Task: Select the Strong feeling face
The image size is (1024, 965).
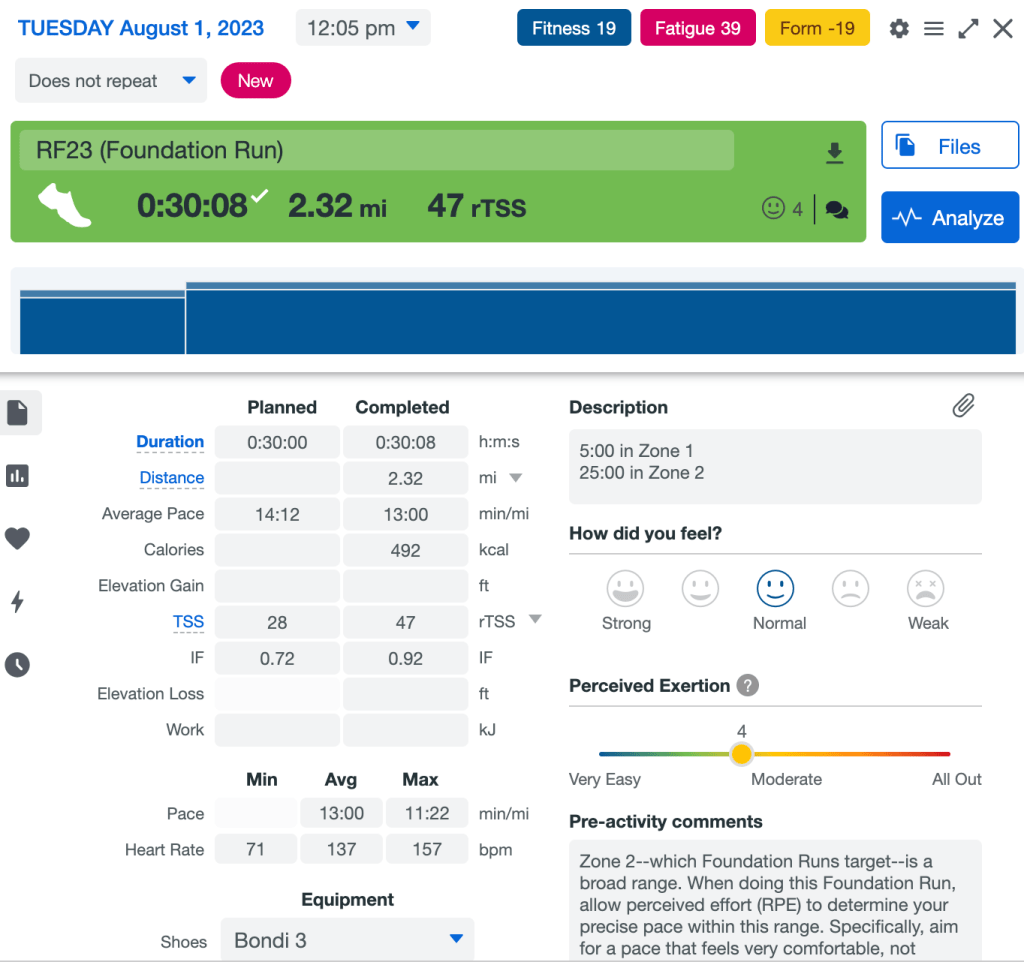Action: [626, 589]
